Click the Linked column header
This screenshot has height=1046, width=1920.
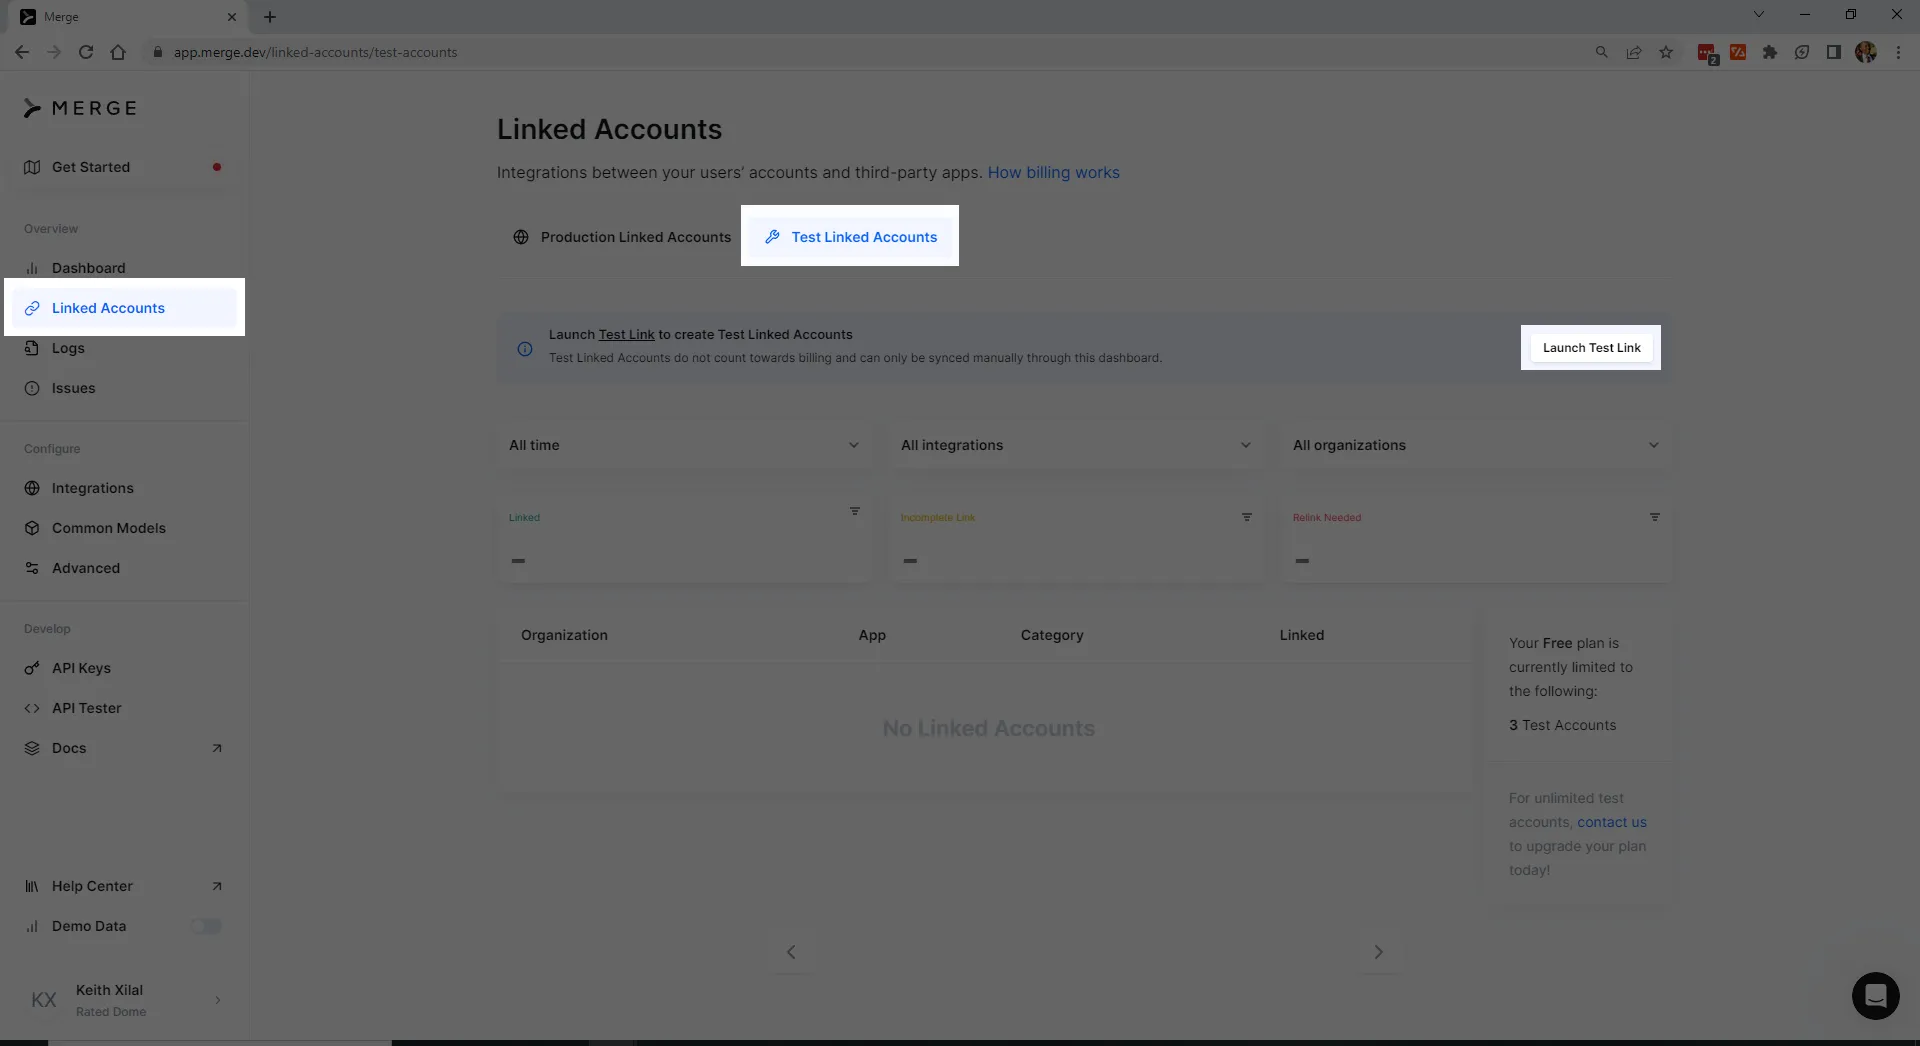[1301, 635]
